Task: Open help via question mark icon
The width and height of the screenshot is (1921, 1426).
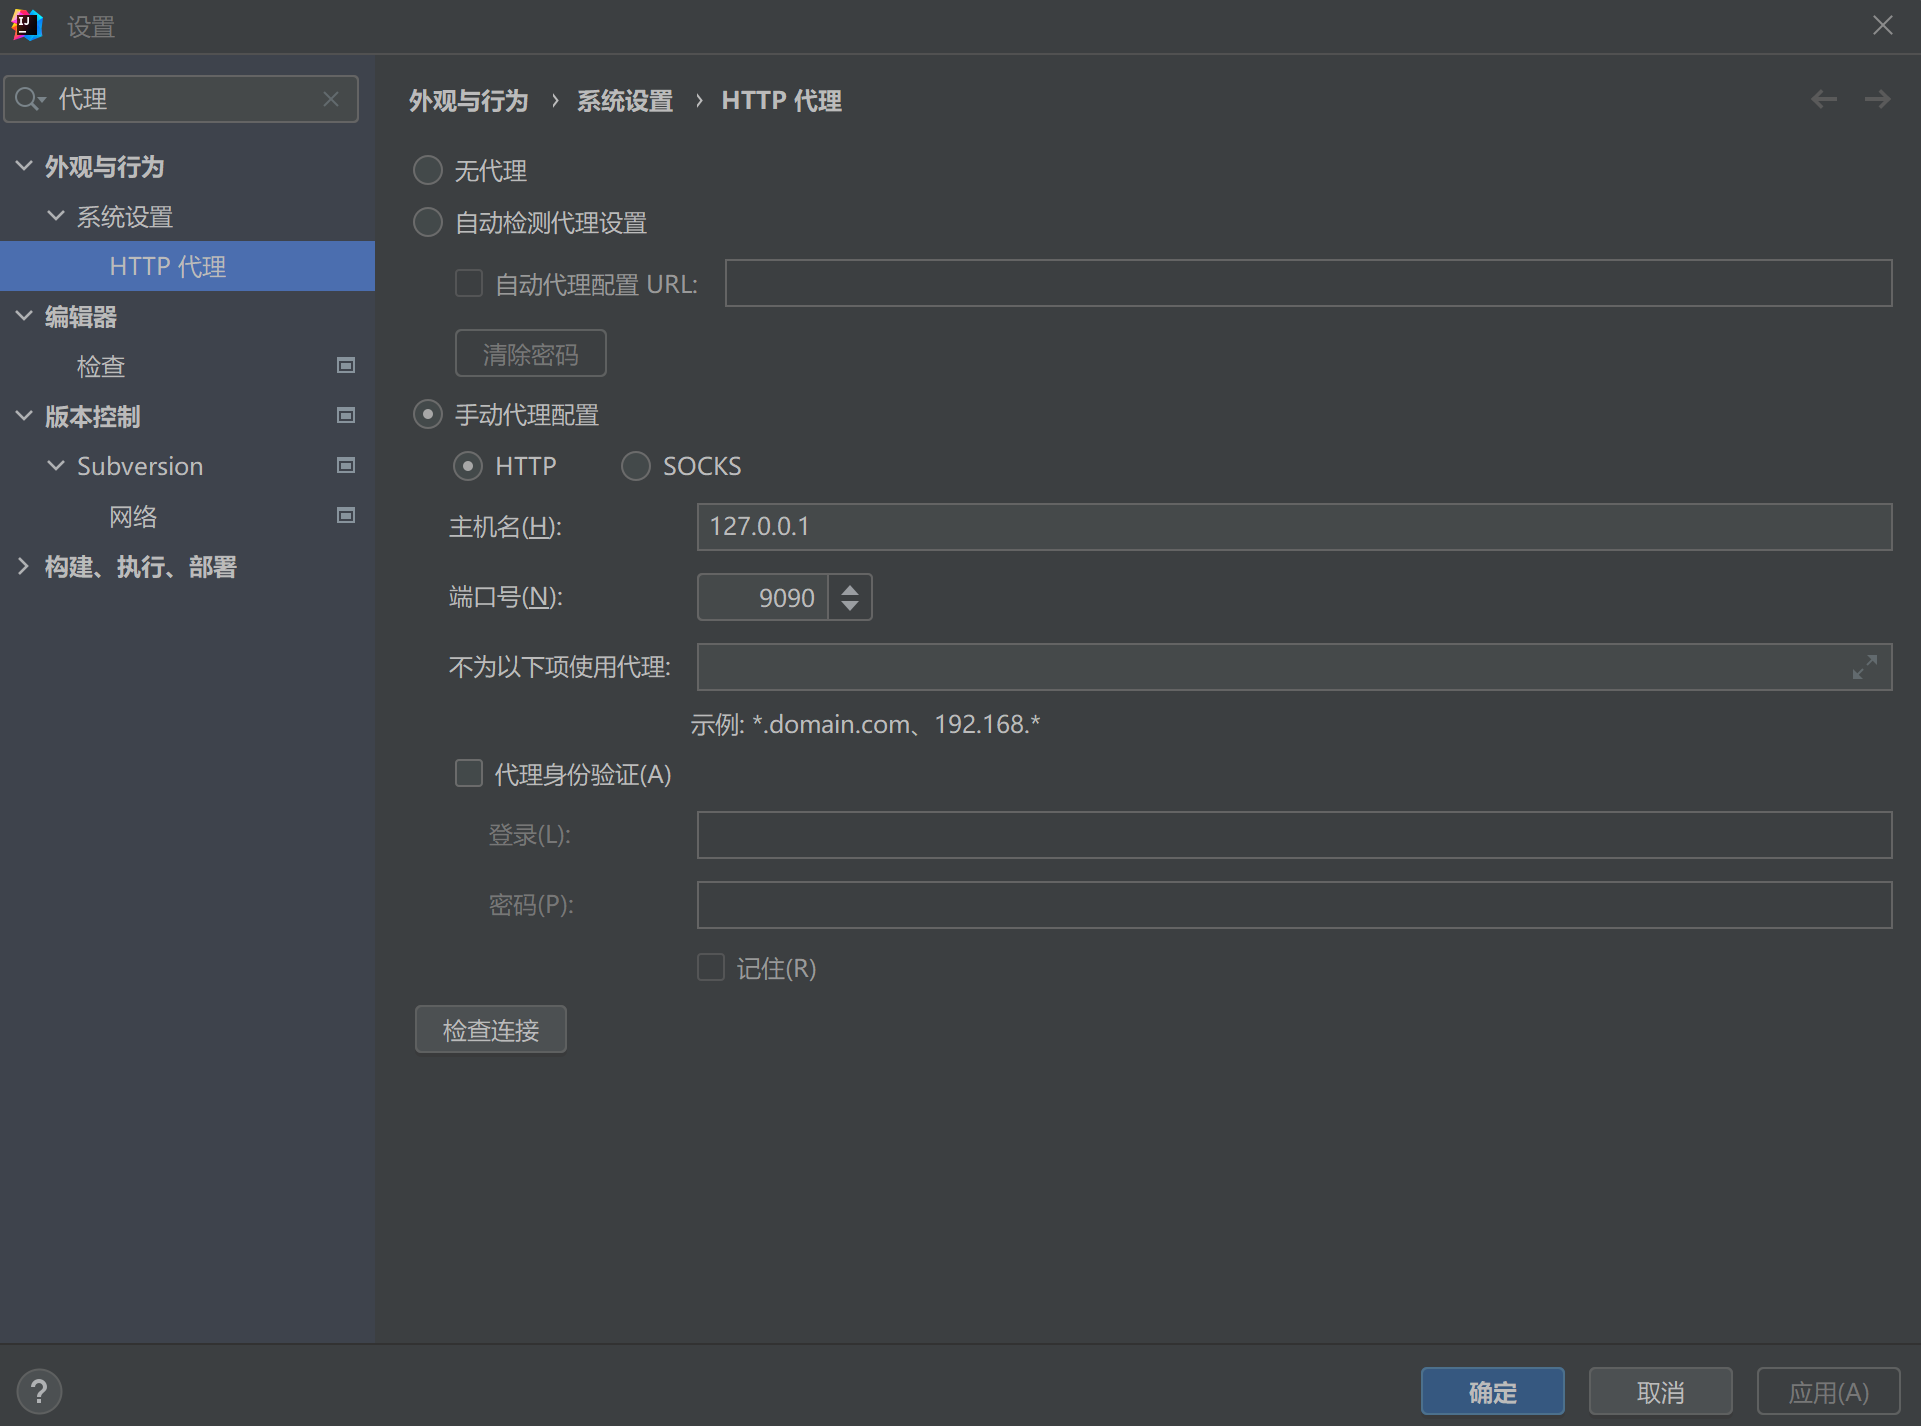Action: [39, 1391]
